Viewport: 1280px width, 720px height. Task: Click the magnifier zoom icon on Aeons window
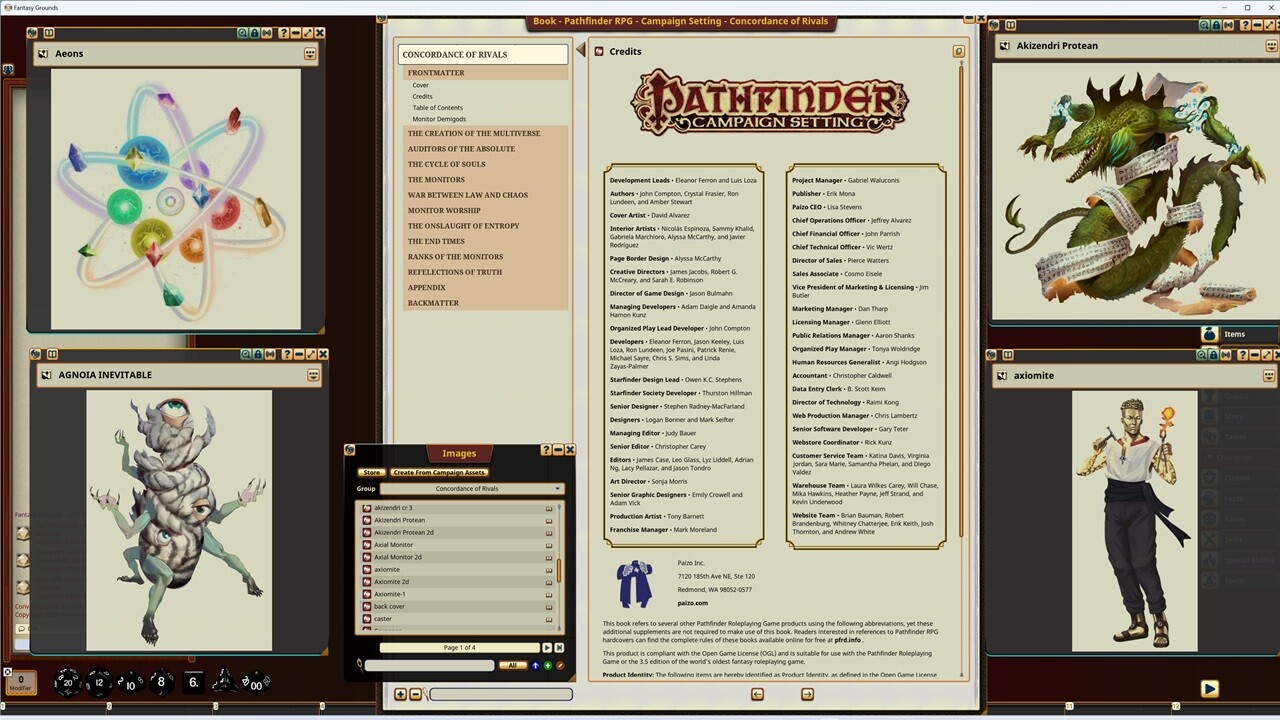pos(242,33)
